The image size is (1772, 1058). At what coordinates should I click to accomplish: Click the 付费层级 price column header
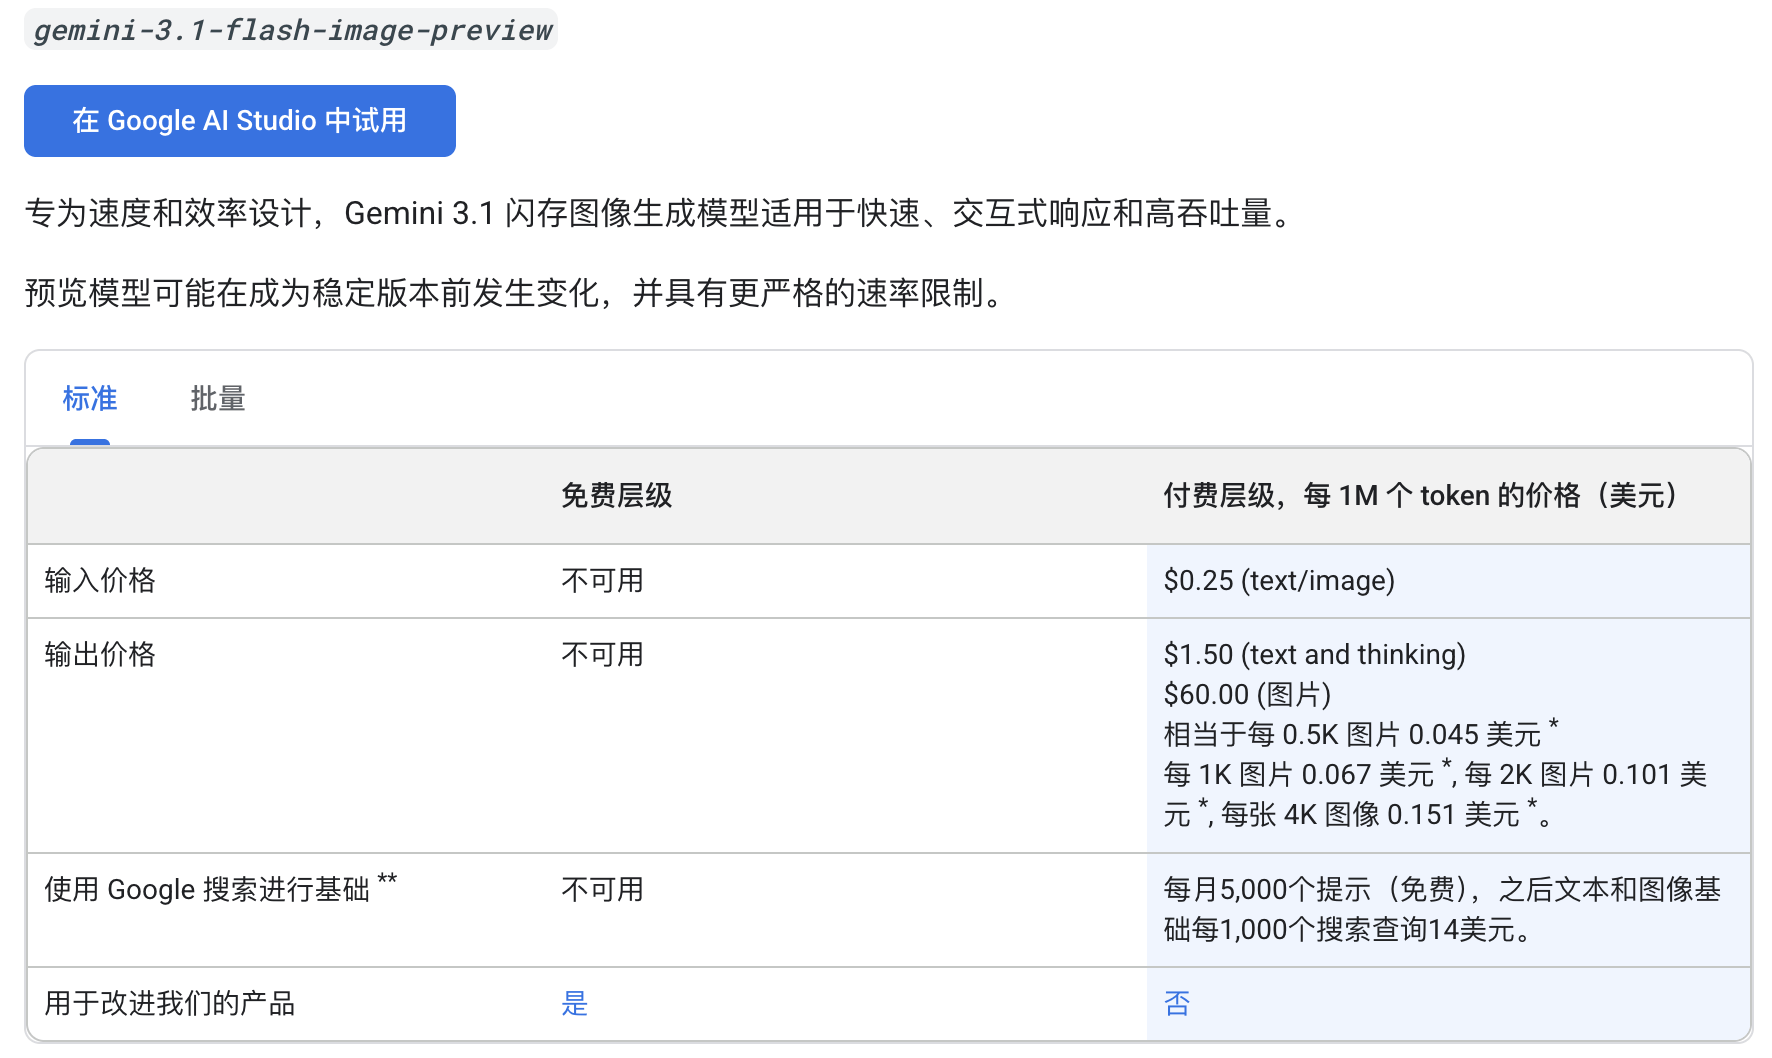(1421, 496)
